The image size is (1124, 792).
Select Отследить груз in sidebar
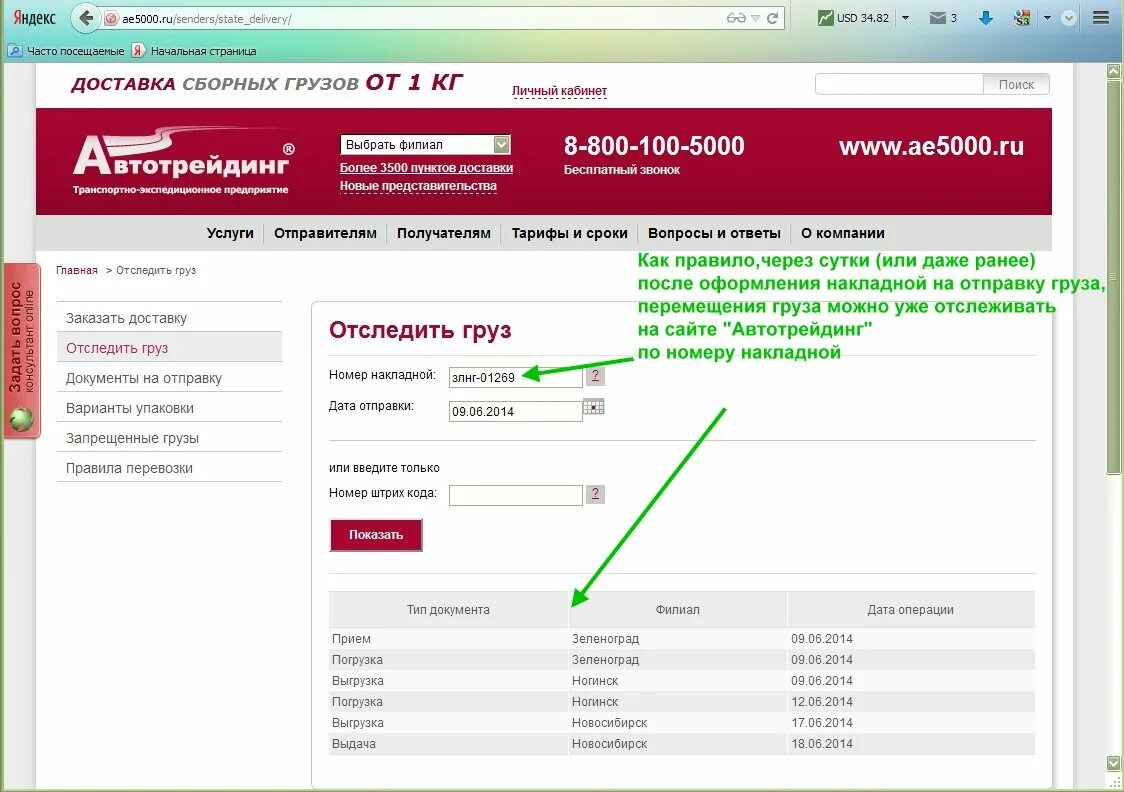[x=169, y=348]
